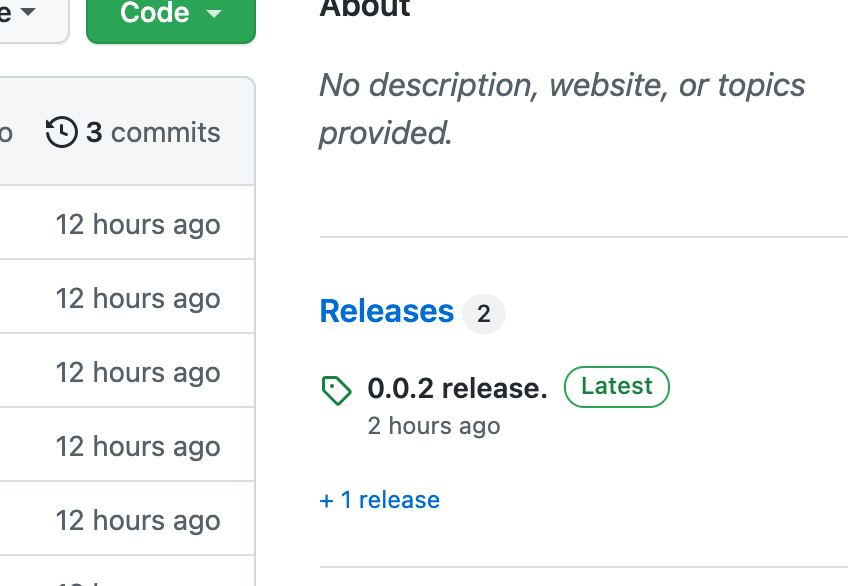Click the italic no description provided text
848x586 pixels.
pyautogui.click(x=561, y=108)
